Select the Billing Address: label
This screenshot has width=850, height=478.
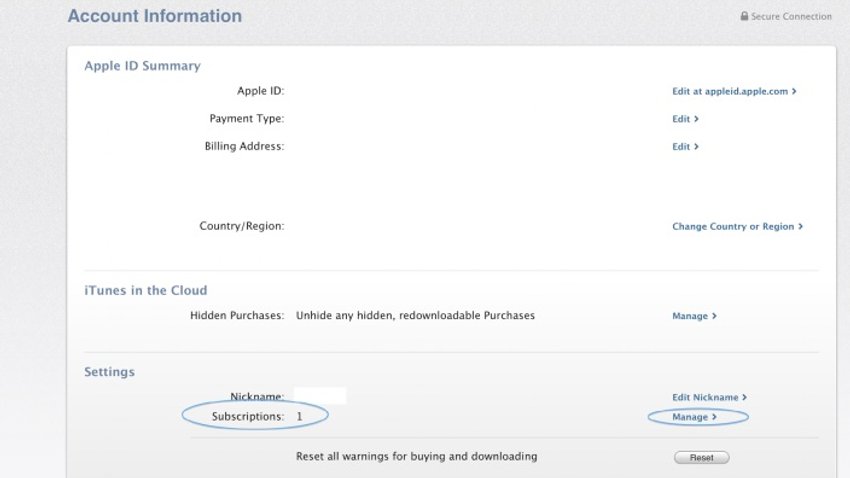[x=244, y=146]
